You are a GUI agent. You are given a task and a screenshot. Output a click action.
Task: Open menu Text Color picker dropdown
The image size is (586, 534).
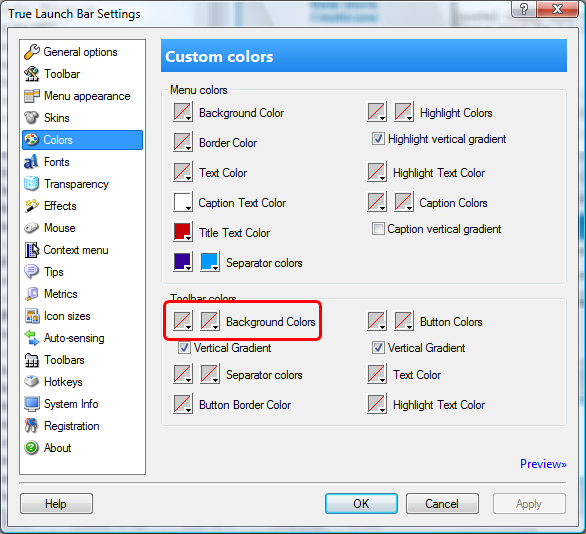pyautogui.click(x=183, y=172)
